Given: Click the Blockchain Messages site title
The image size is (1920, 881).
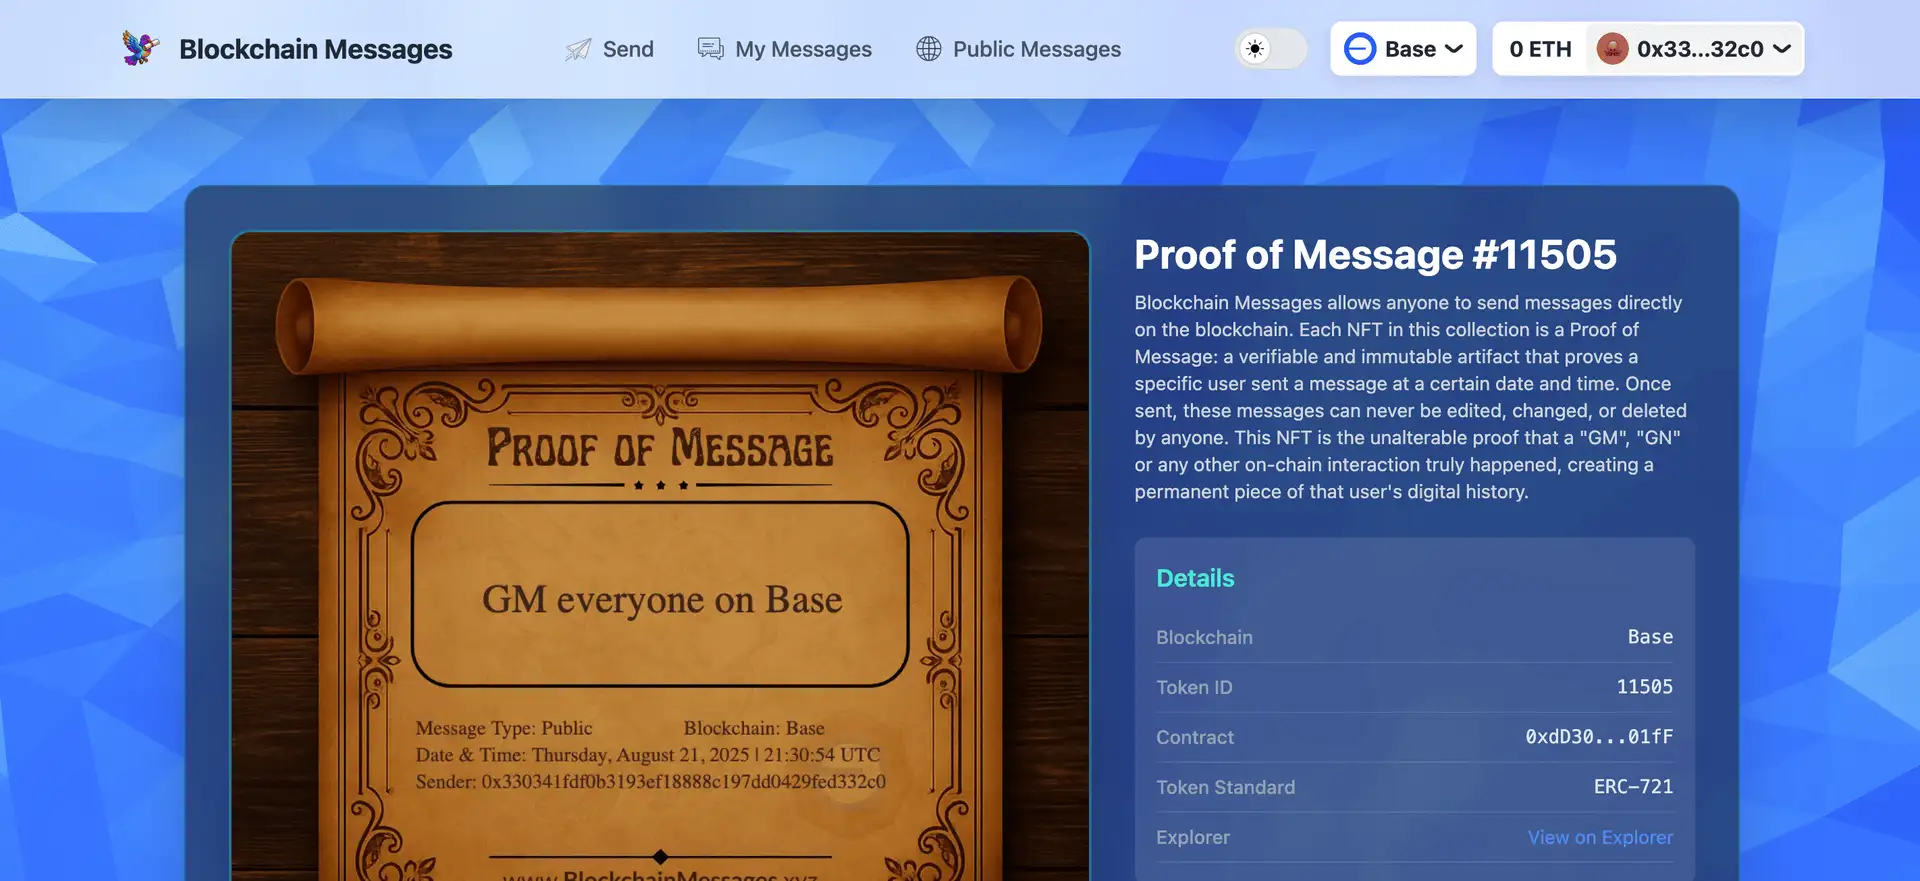Looking at the screenshot, I should click(315, 49).
